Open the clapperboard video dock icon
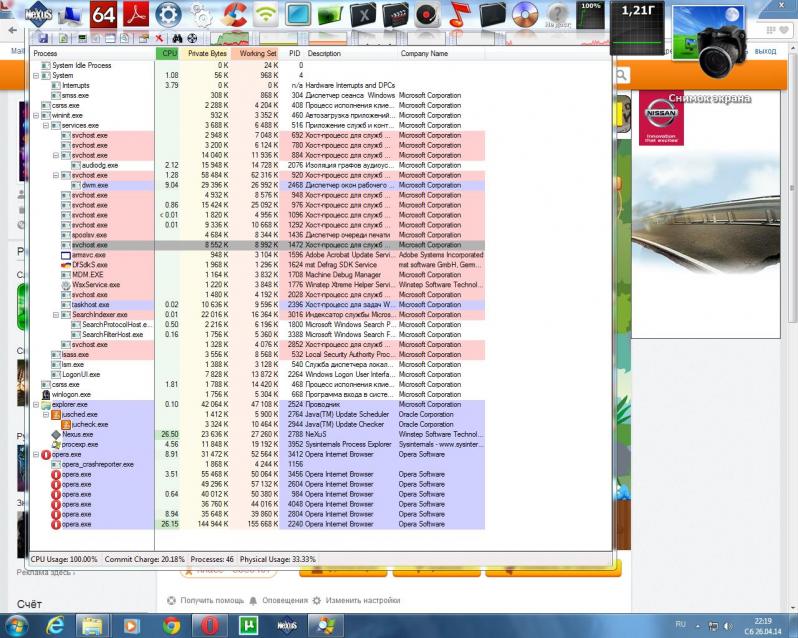This screenshot has width=798, height=638. (x=395, y=14)
